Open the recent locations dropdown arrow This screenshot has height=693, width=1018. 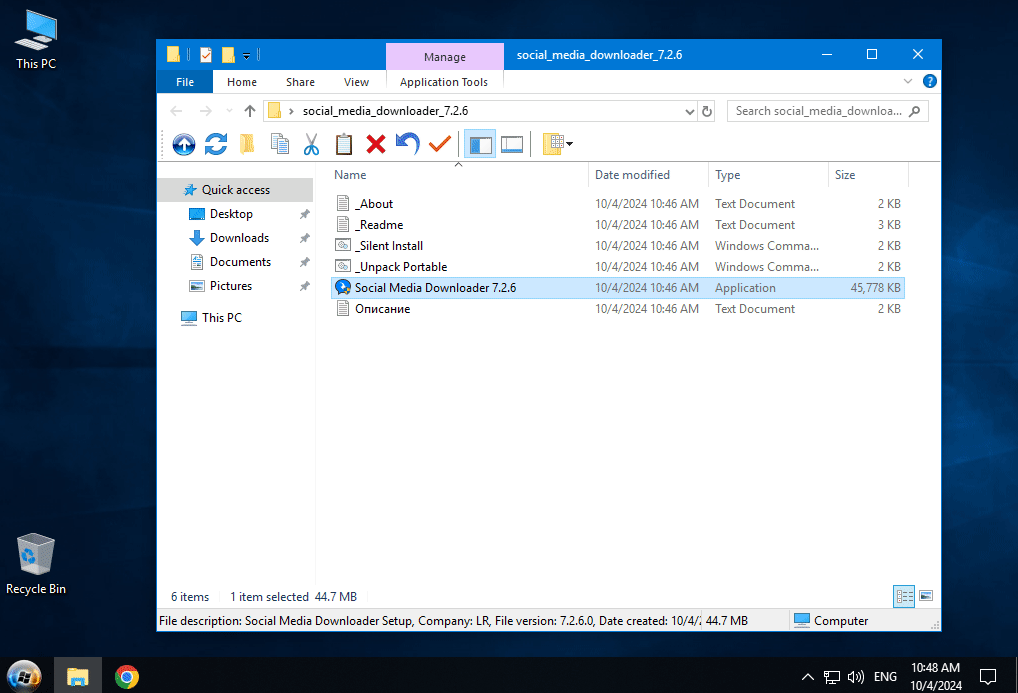229,111
